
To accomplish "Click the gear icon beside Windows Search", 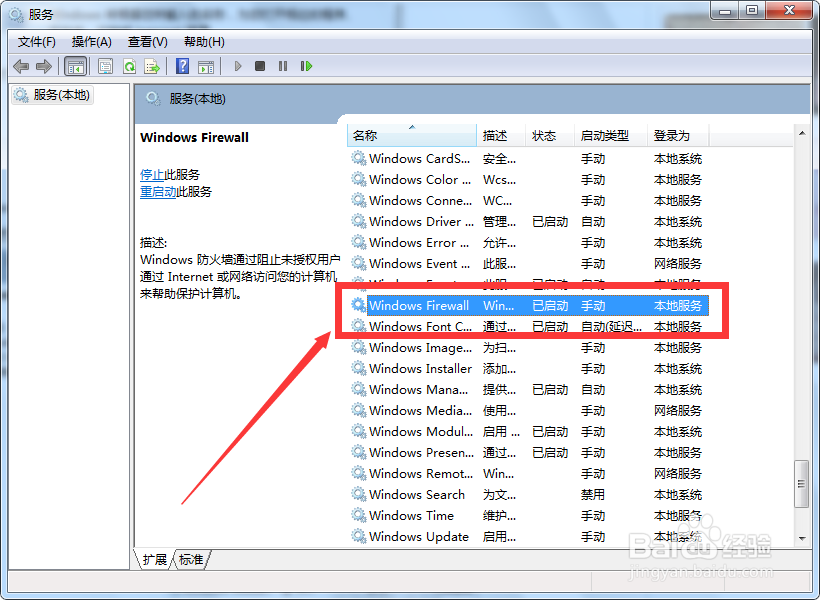I will pos(359,494).
